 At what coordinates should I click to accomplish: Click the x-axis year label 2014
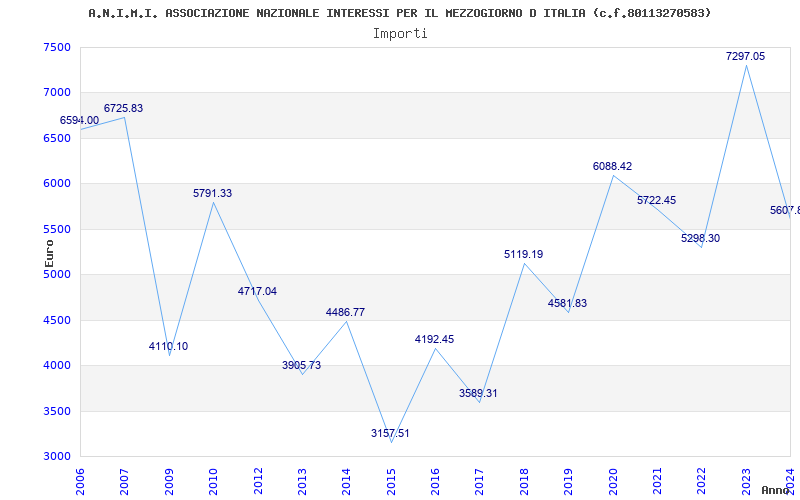346,481
